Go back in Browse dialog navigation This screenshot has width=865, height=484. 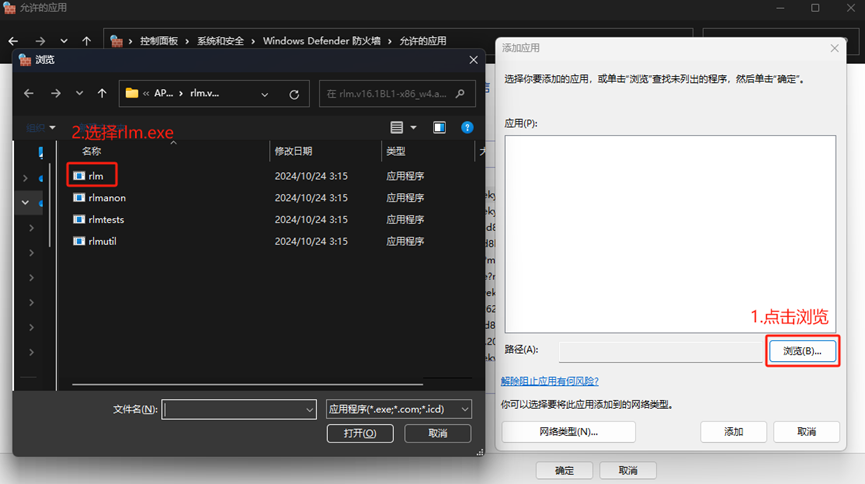pyautogui.click(x=29, y=94)
